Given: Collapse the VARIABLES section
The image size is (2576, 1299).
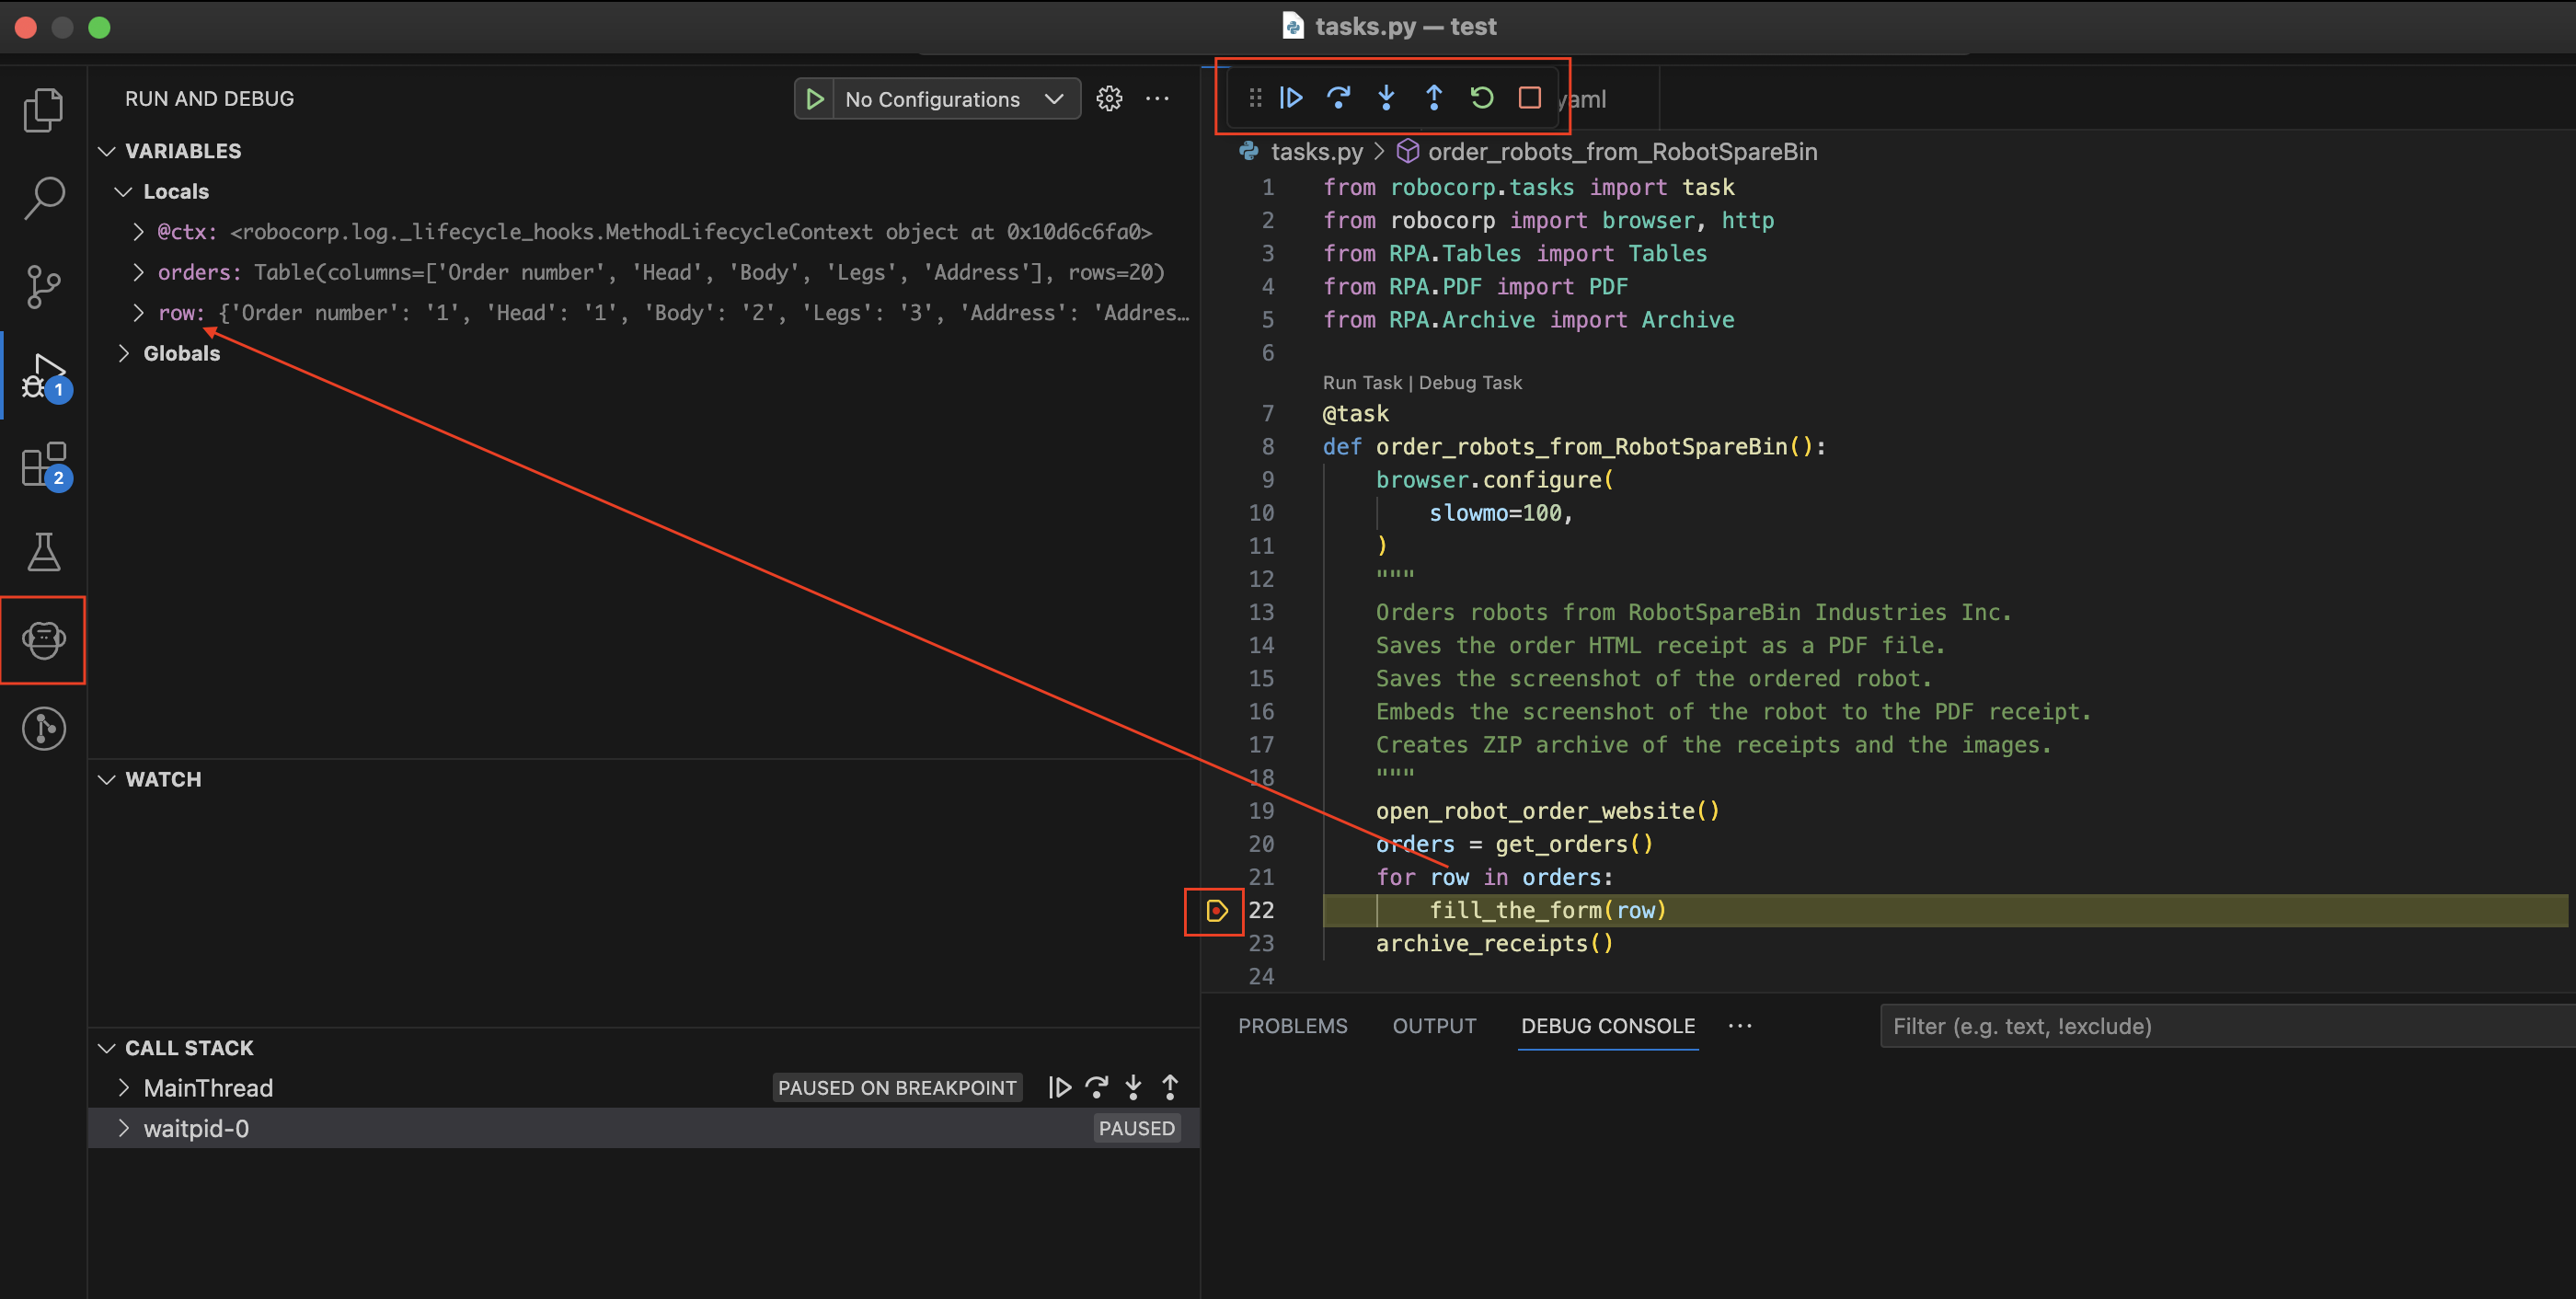Looking at the screenshot, I should pos(107,151).
